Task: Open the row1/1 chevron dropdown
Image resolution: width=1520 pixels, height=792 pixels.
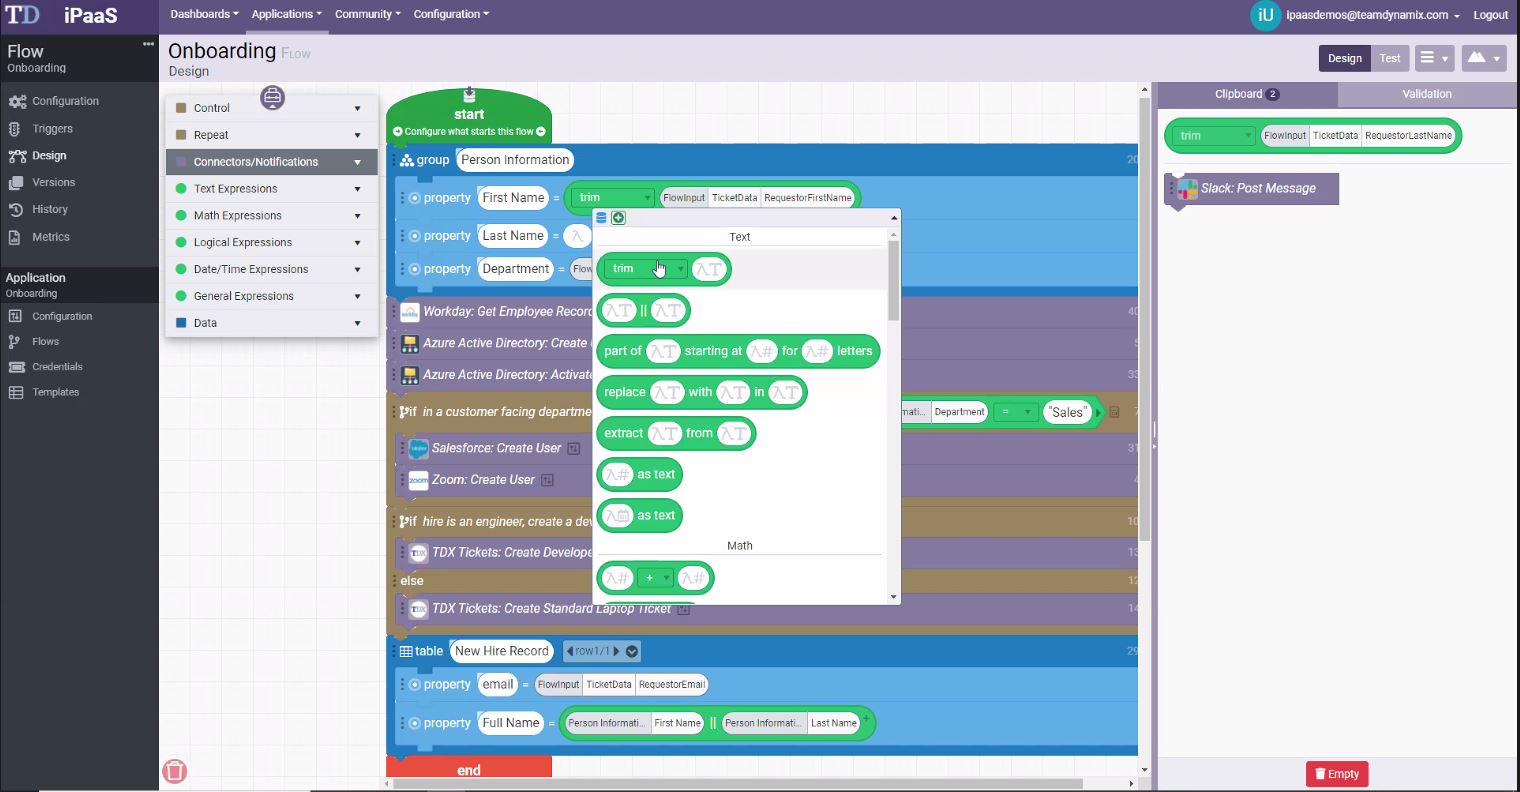Action: 632,651
